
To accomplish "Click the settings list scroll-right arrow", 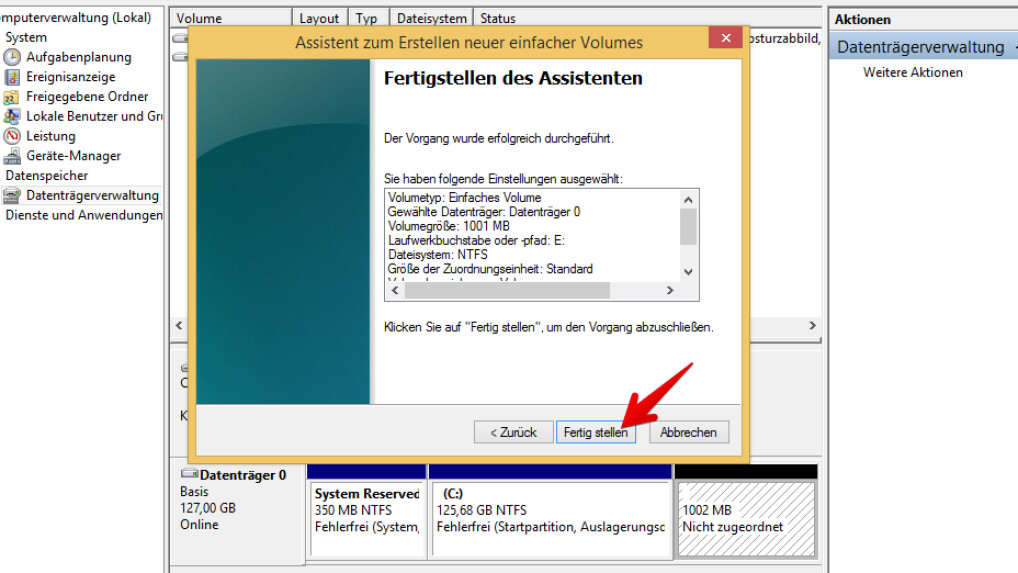I will pos(670,290).
